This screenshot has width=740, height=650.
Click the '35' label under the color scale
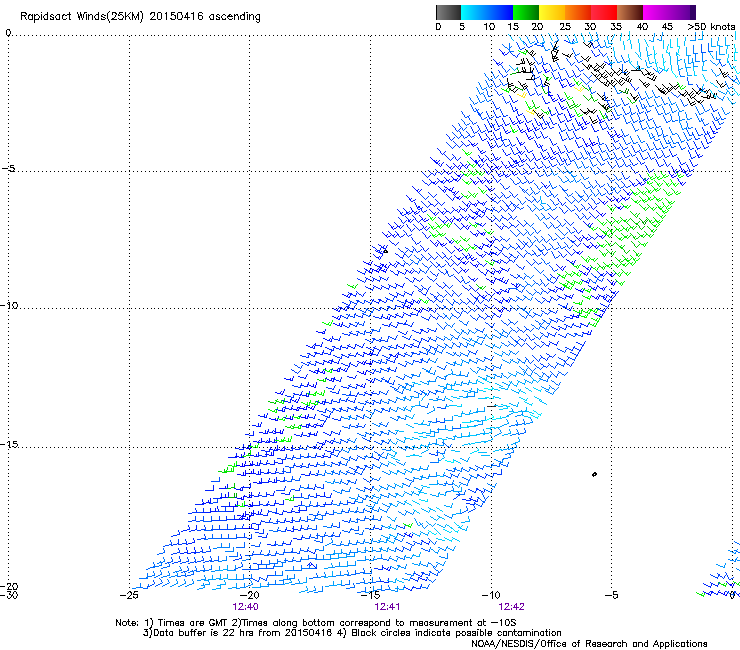[x=616, y=27]
